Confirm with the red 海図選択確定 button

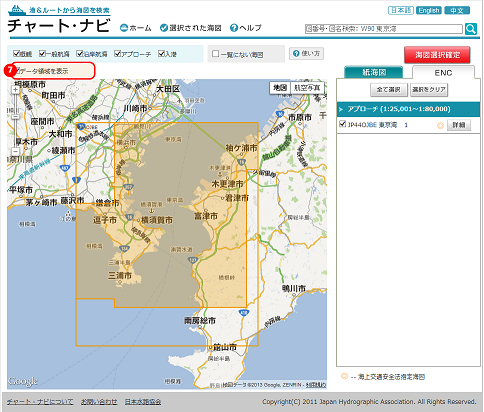tap(437, 55)
